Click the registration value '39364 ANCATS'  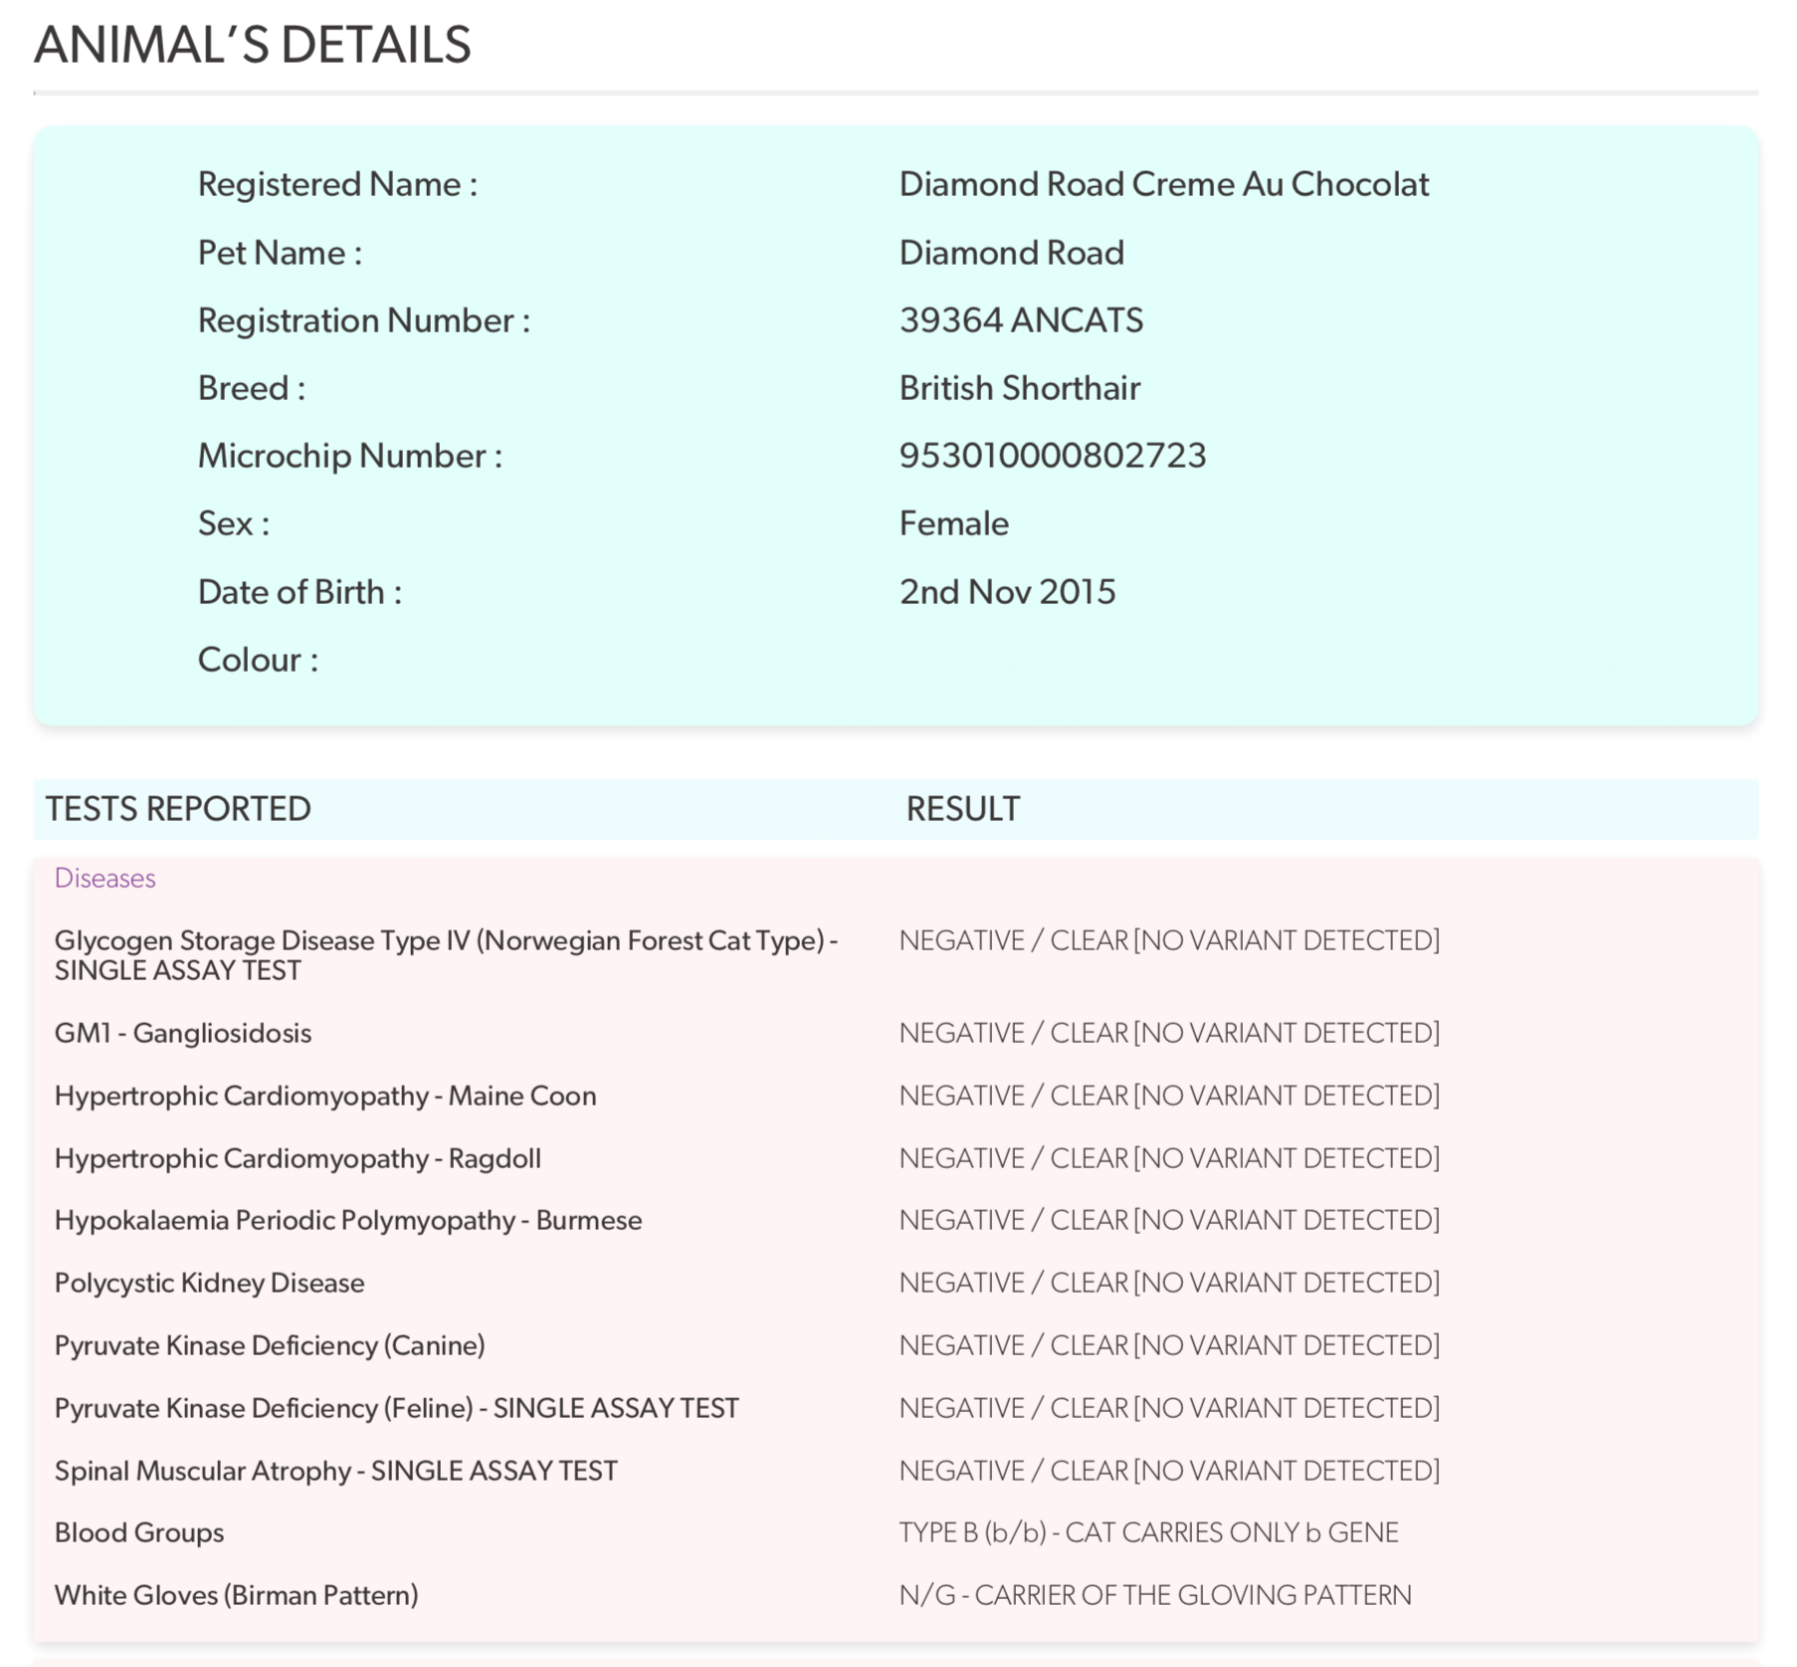pyautogui.click(x=1021, y=321)
